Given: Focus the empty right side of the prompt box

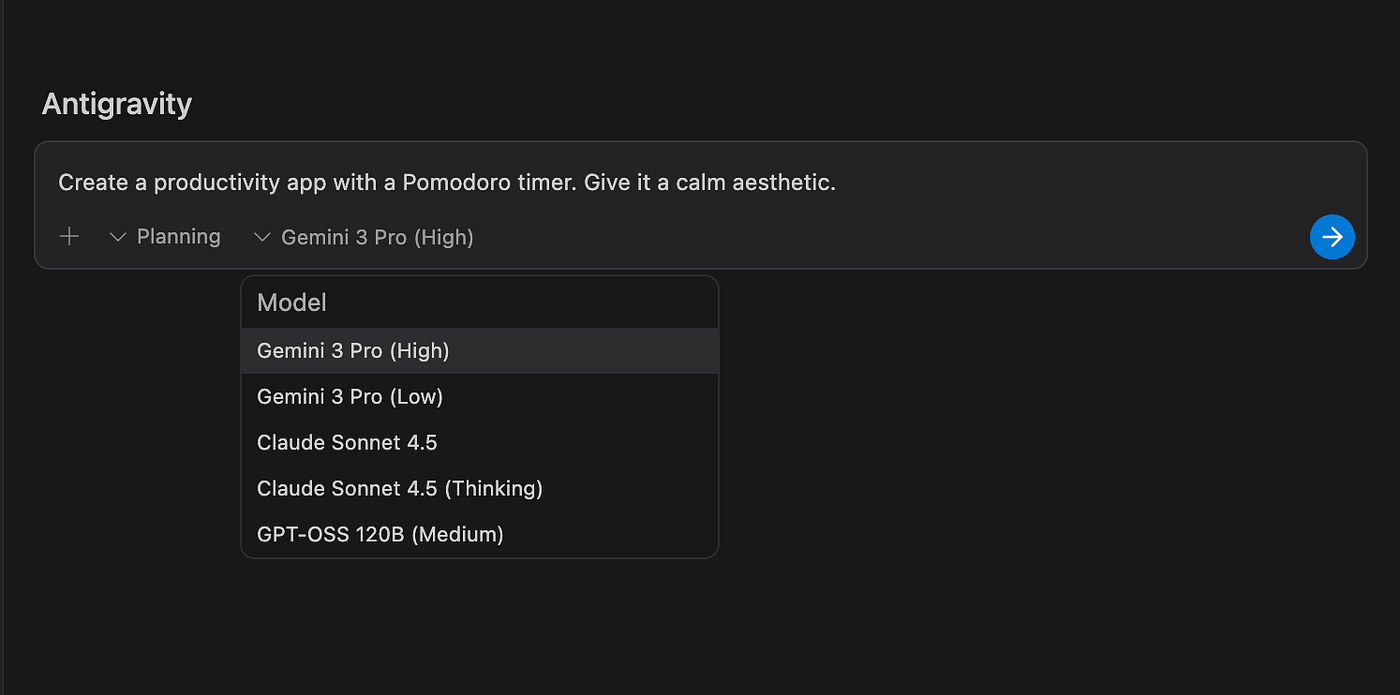Looking at the screenshot, I should [x=1100, y=183].
